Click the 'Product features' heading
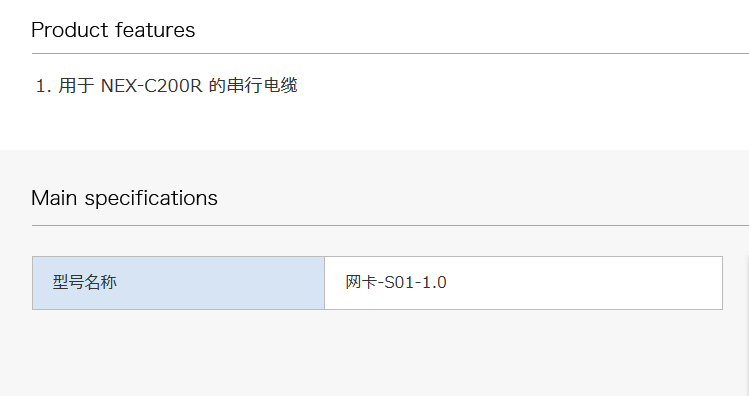 pos(113,30)
